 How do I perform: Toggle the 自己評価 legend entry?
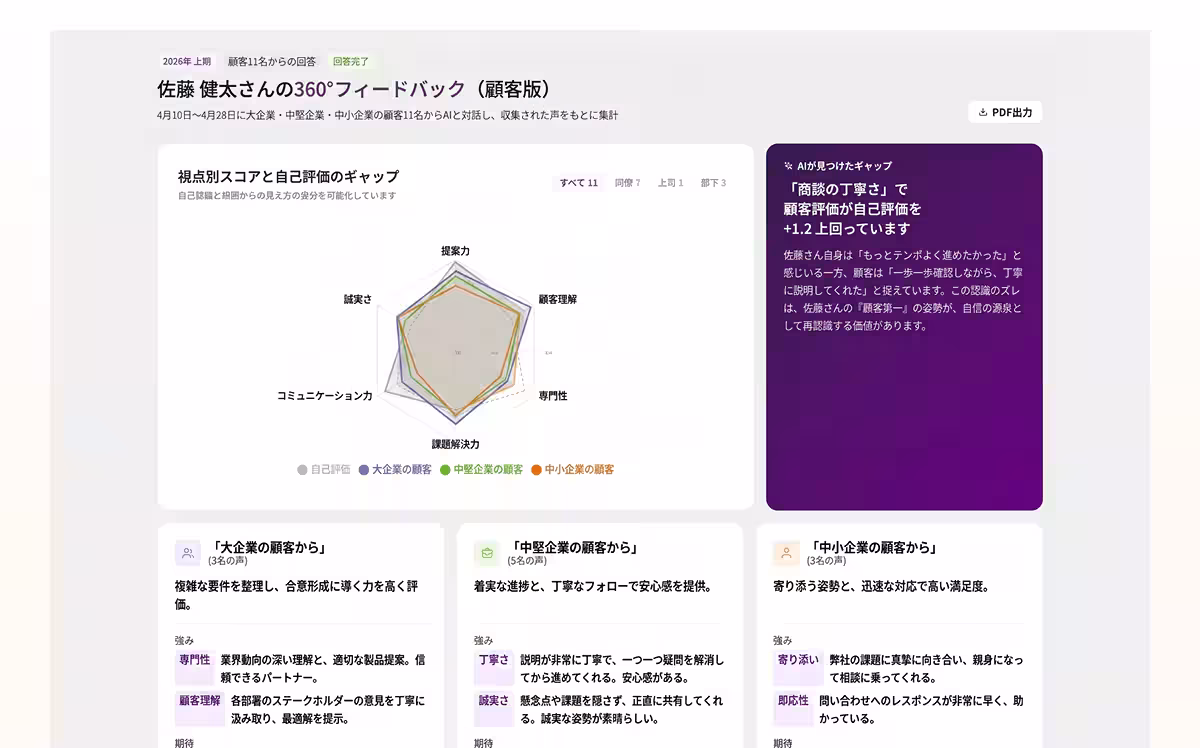pos(324,469)
